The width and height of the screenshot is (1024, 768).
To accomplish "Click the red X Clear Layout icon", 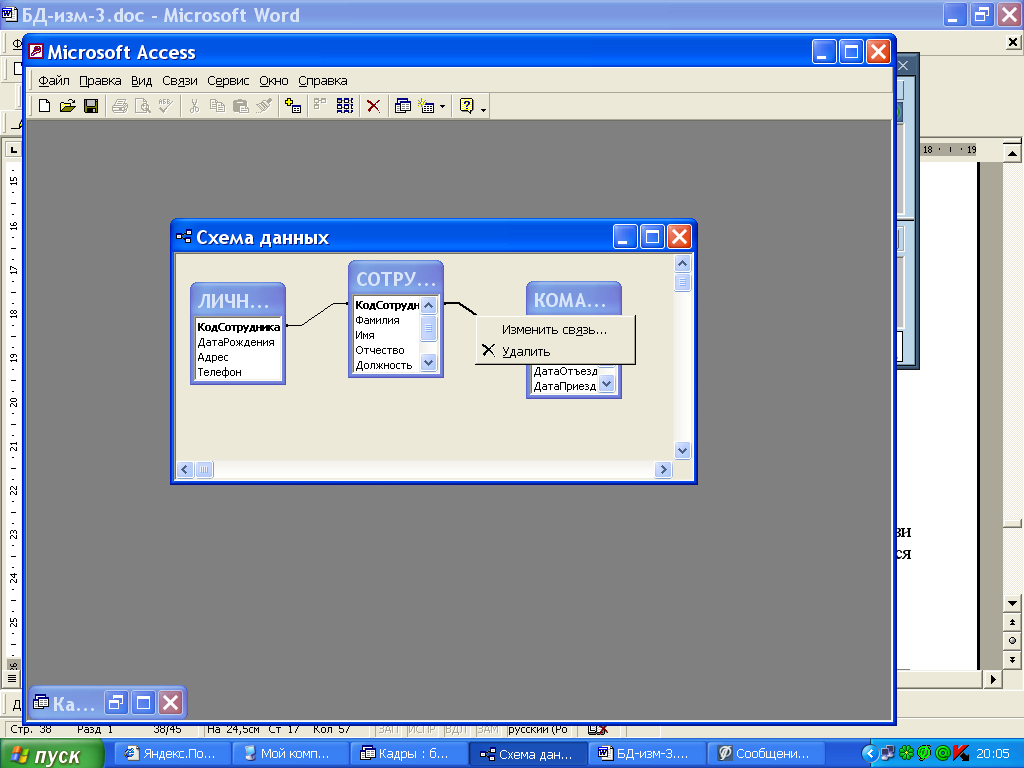I will click(x=374, y=106).
